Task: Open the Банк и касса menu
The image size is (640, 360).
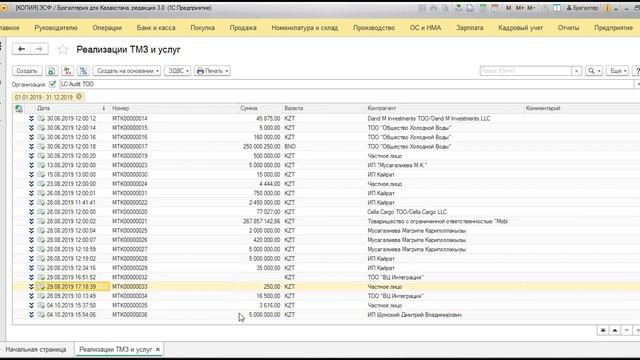Action: pos(156,28)
